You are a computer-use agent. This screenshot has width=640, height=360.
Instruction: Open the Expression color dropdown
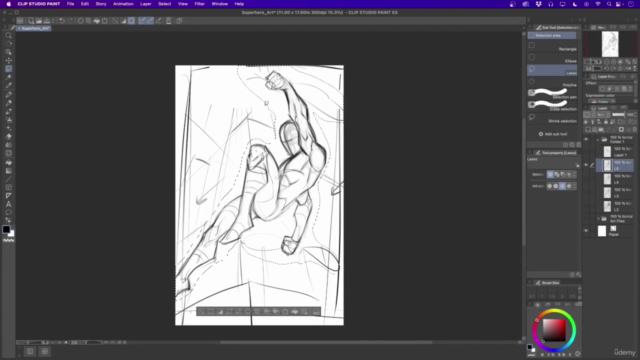pyautogui.click(x=603, y=101)
